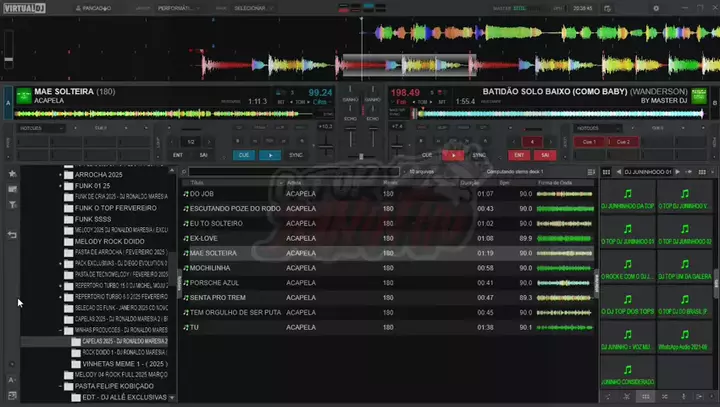The image size is (720, 407).
Task: Click the favorites star icon in the sidebar
Action: 12,174
